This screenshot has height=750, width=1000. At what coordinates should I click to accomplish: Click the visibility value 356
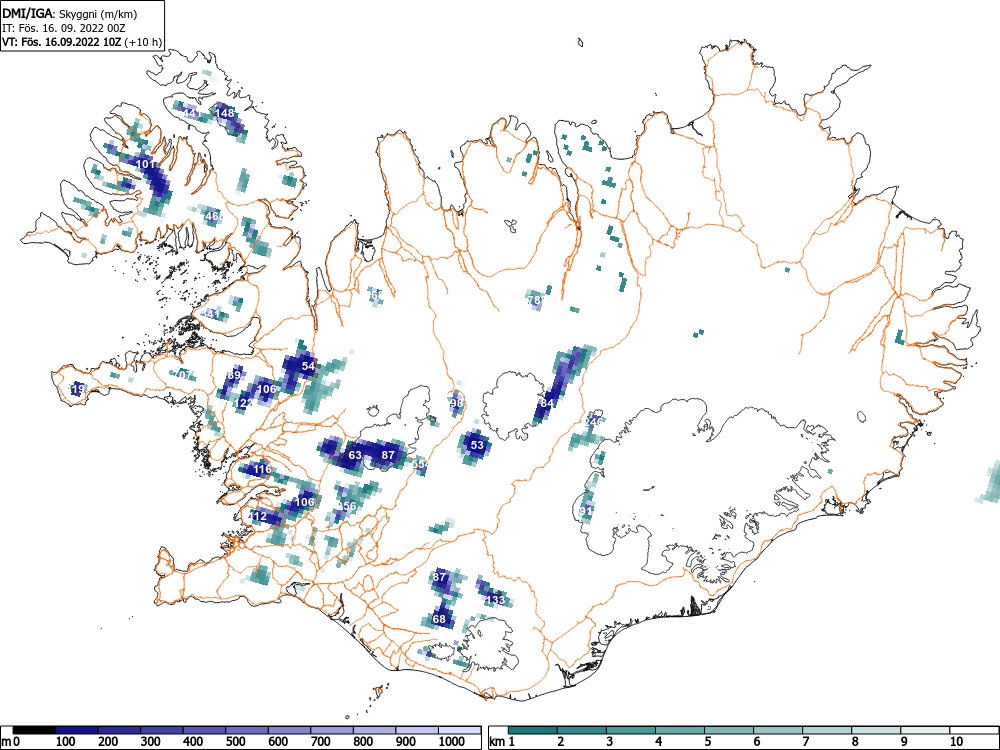coord(347,506)
